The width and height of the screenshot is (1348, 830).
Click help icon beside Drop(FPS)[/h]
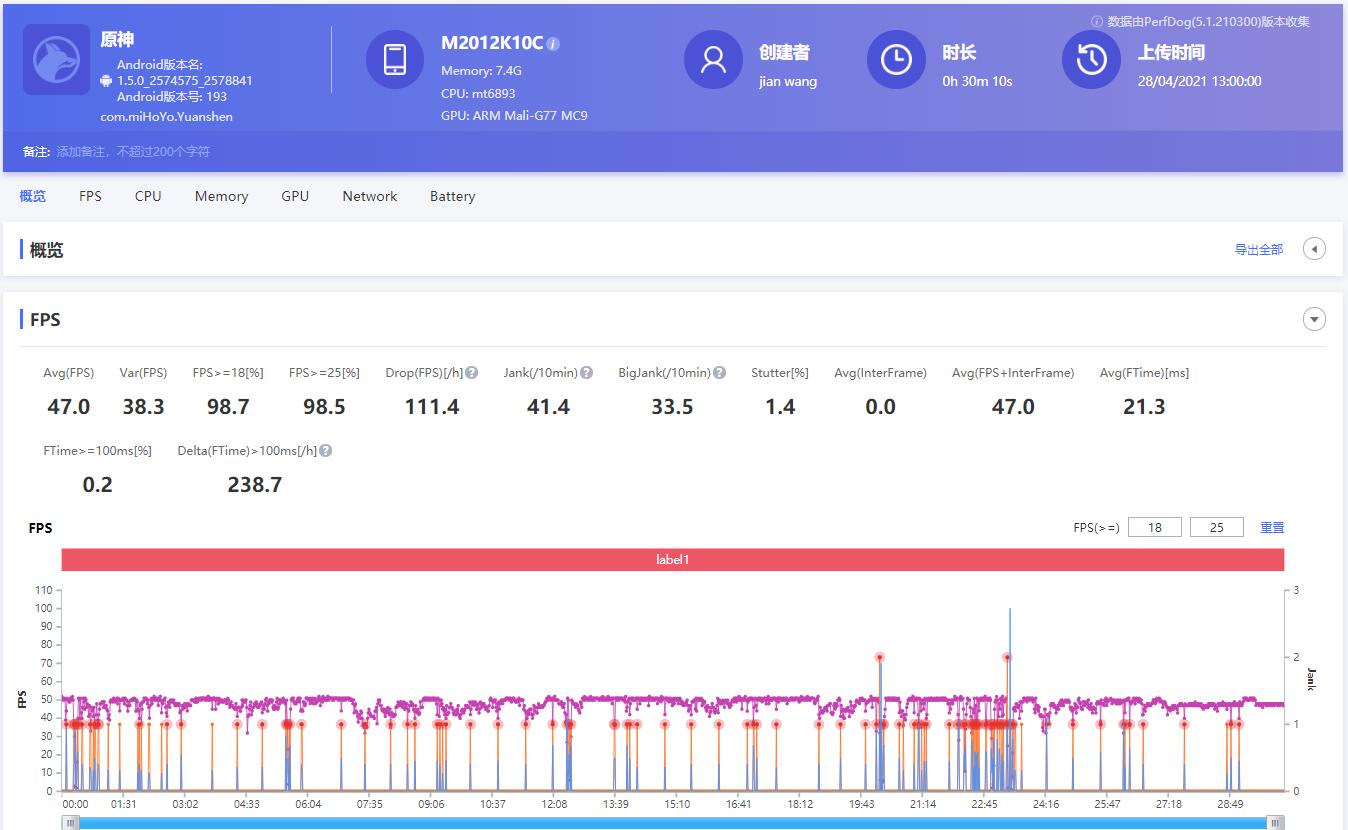coord(471,373)
